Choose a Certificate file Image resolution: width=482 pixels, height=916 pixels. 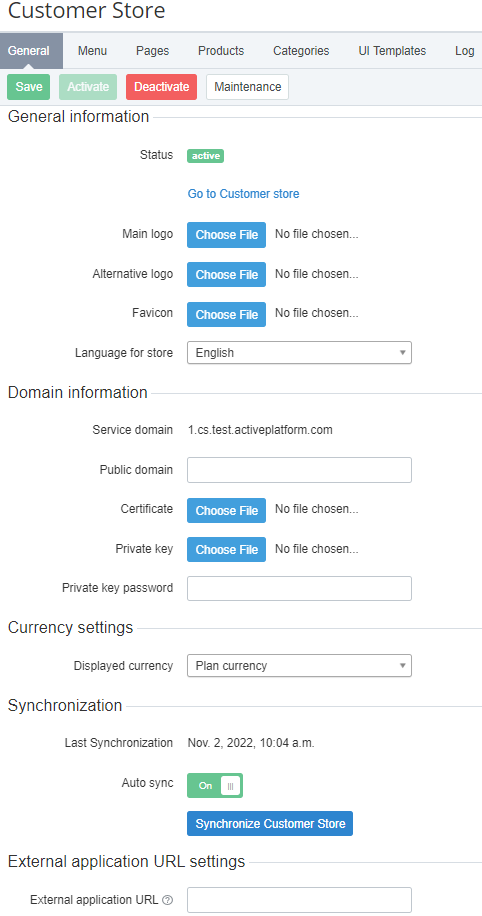(x=227, y=510)
